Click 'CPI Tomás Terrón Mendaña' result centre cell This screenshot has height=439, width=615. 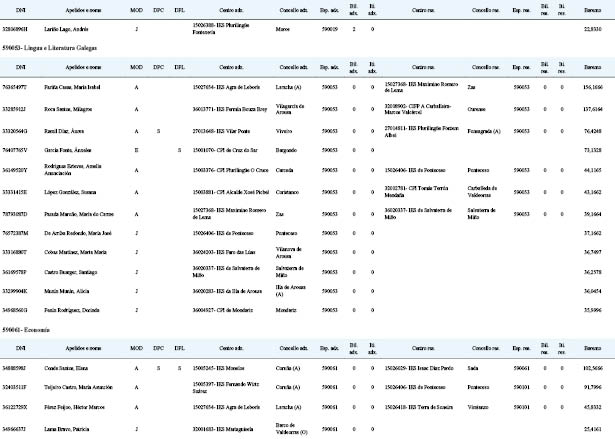click(416, 192)
